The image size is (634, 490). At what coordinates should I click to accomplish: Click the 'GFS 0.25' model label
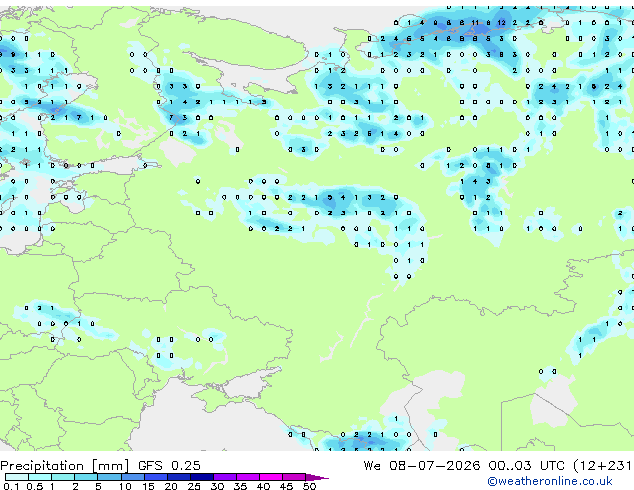click(169, 466)
